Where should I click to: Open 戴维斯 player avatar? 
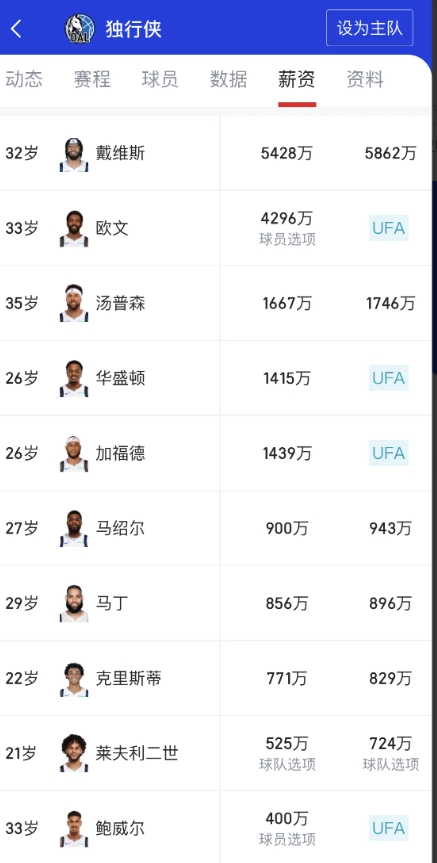click(74, 155)
